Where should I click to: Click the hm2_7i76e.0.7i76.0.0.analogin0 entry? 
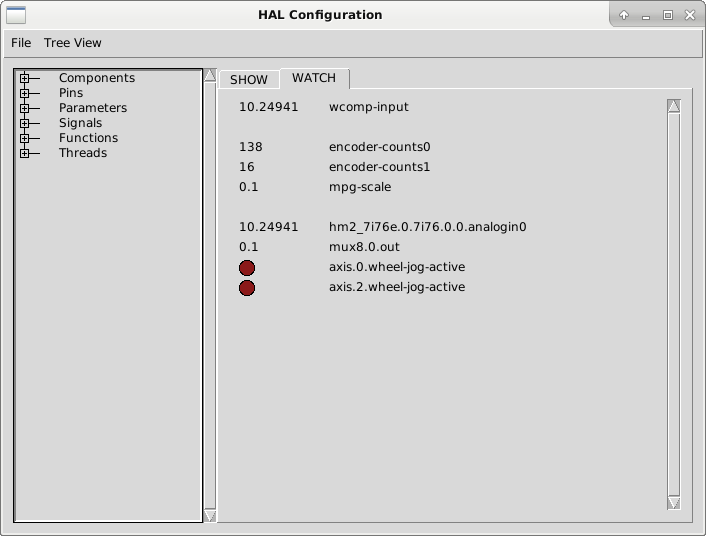(x=427, y=227)
